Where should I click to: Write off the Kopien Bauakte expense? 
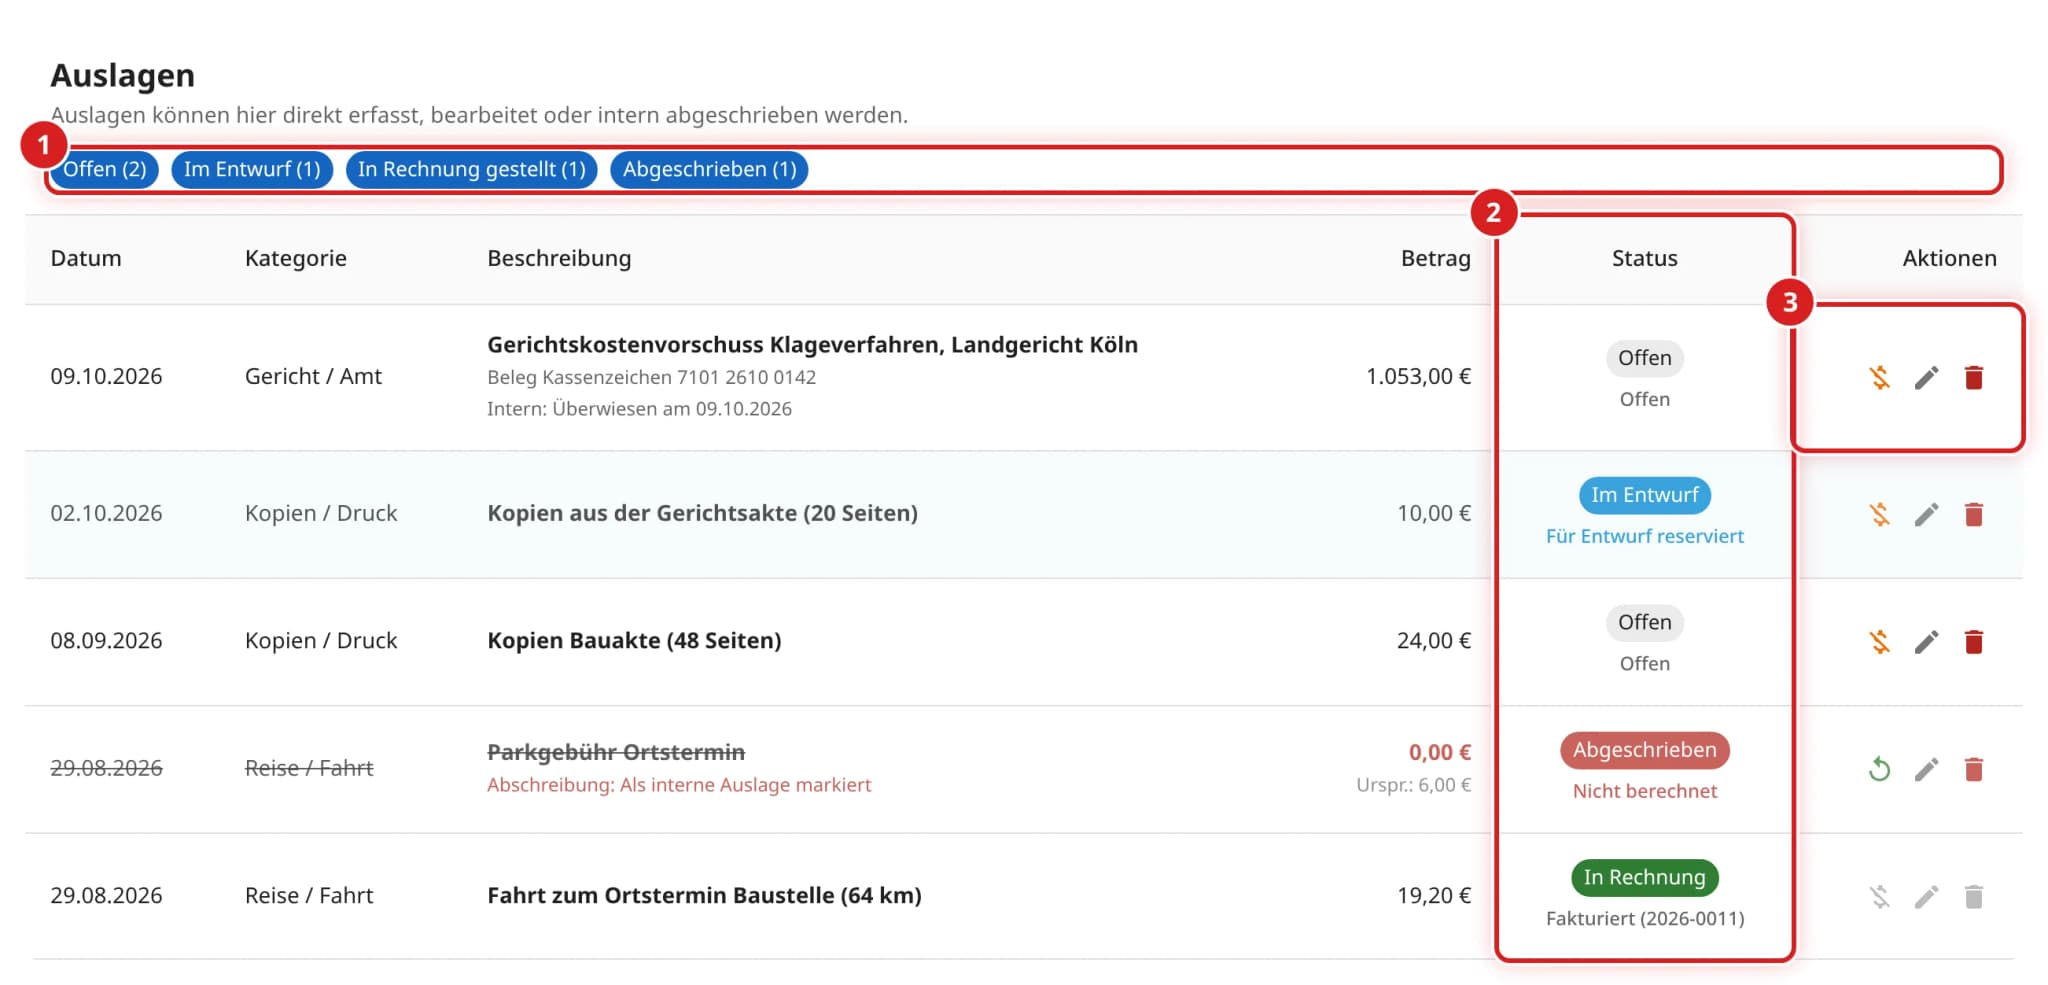click(x=1880, y=642)
